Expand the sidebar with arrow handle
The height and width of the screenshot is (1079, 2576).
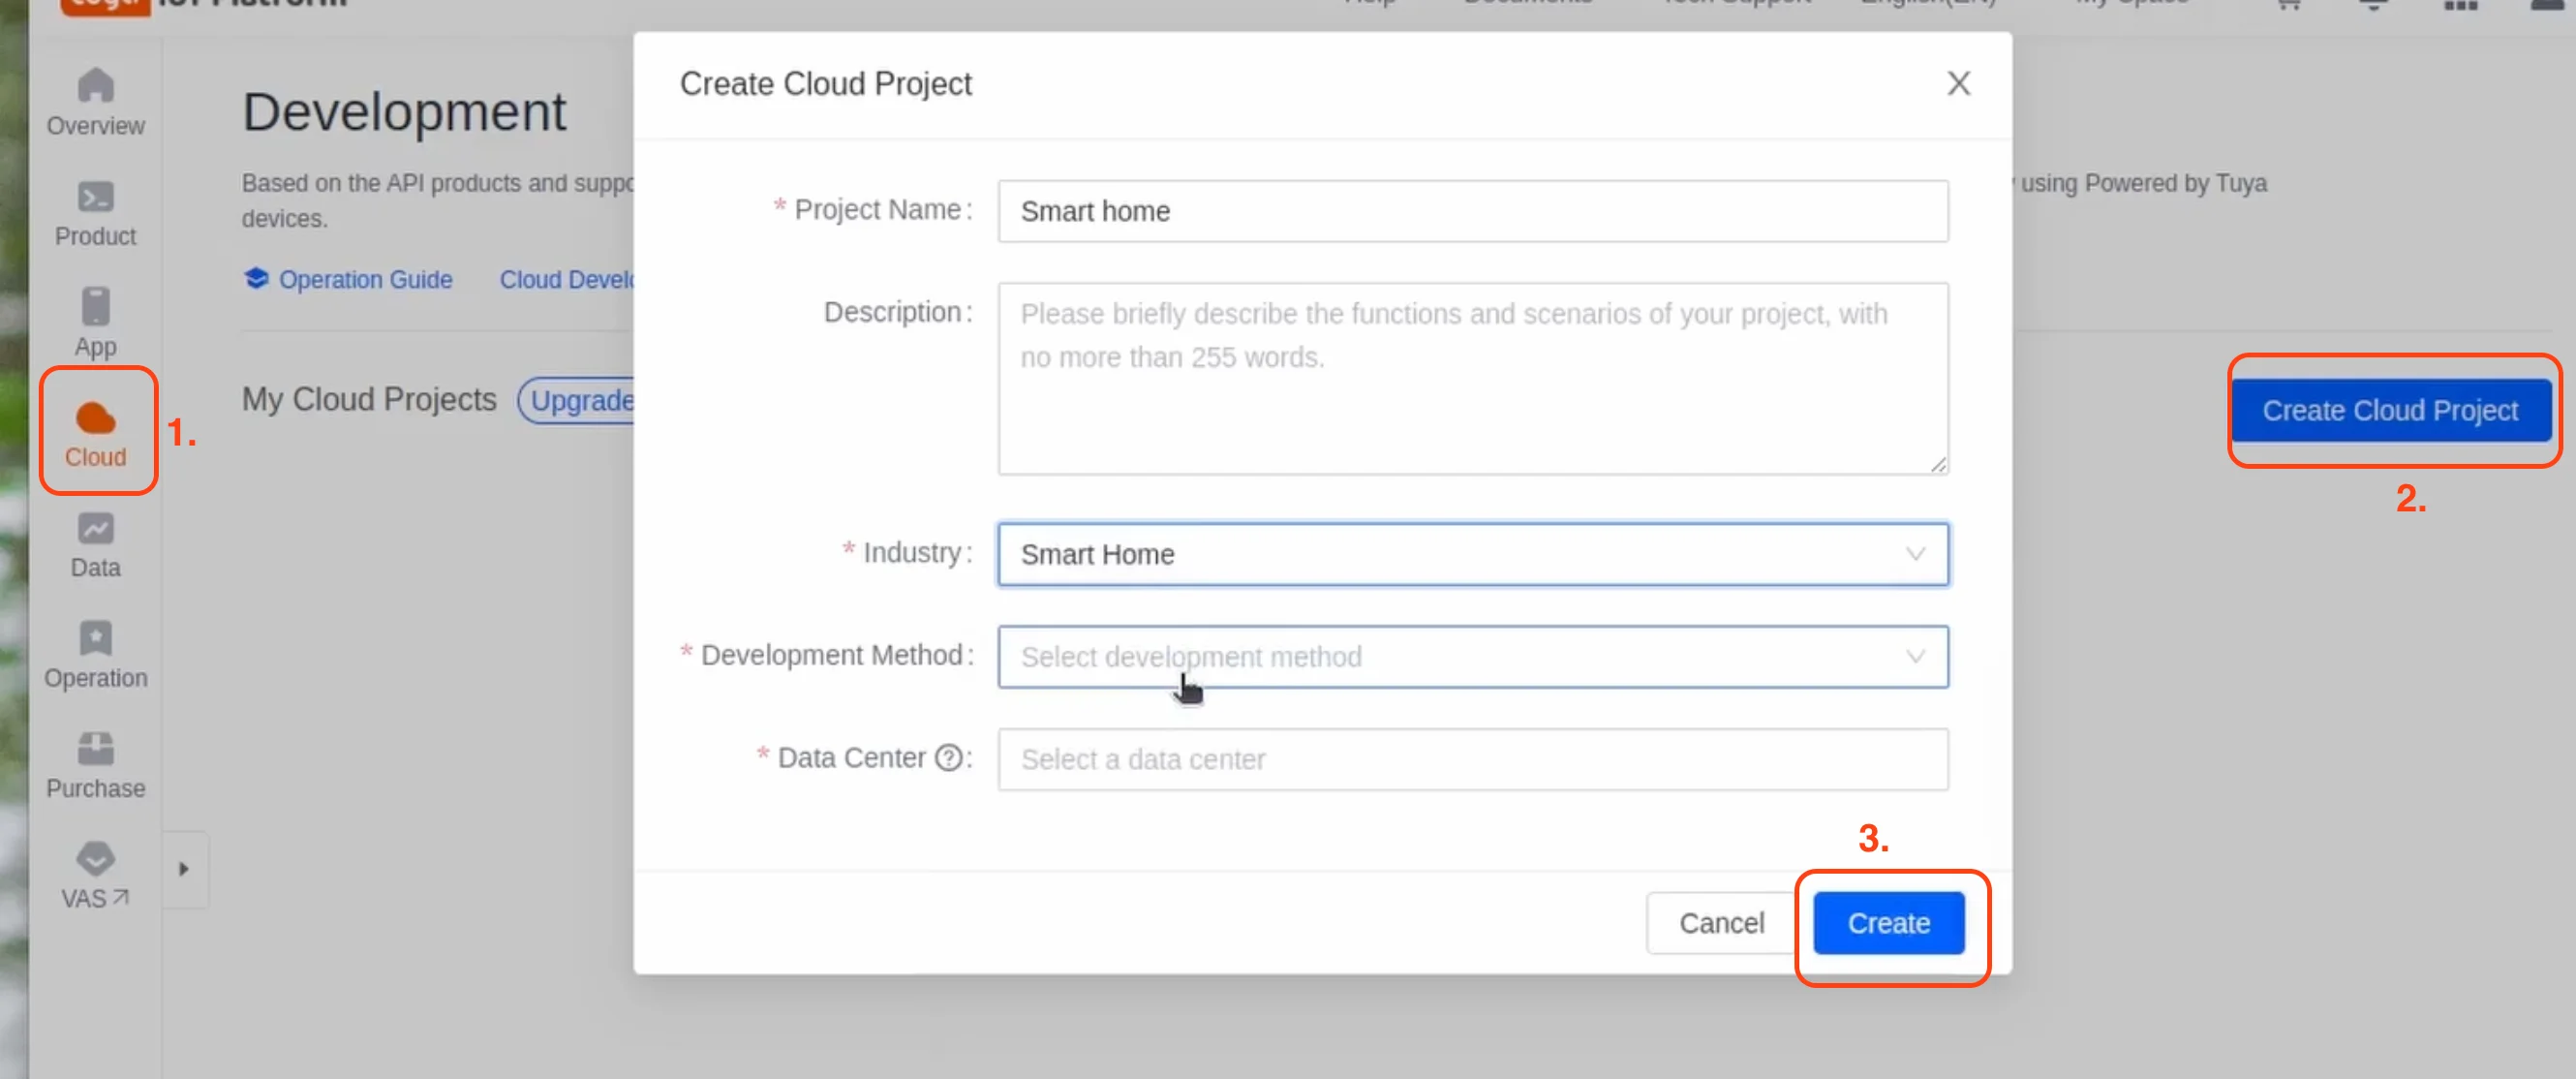point(184,869)
